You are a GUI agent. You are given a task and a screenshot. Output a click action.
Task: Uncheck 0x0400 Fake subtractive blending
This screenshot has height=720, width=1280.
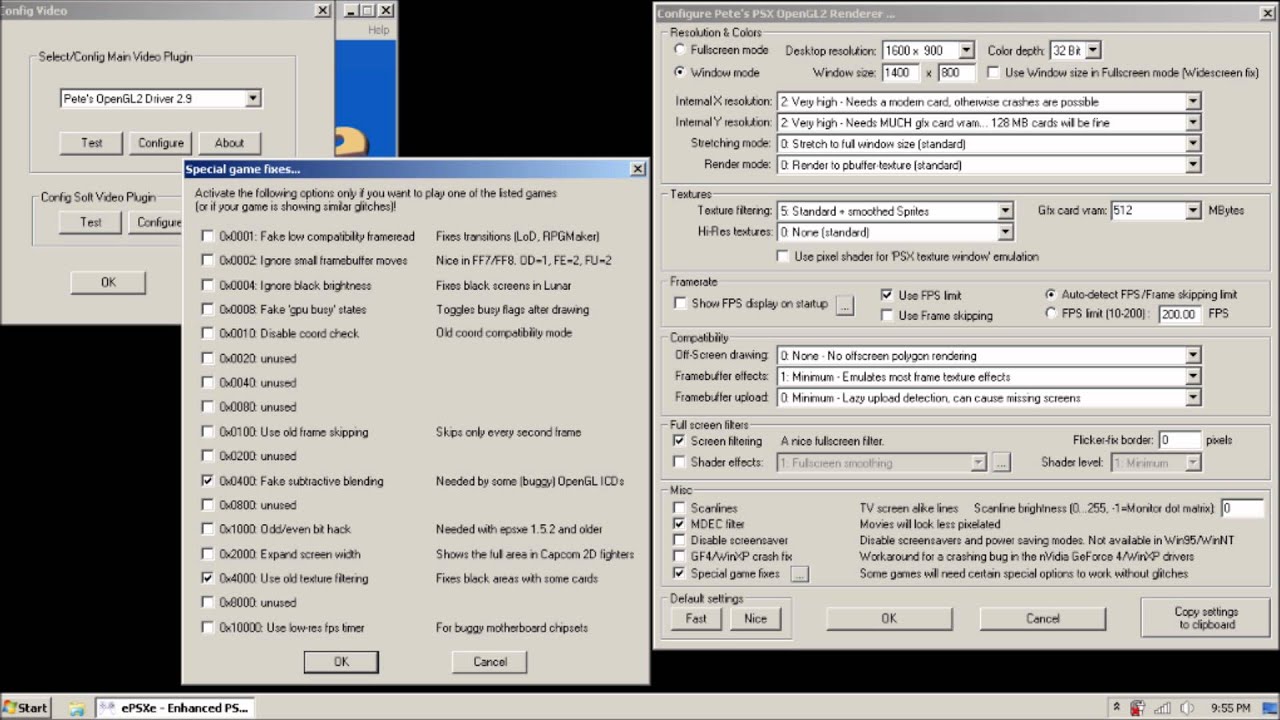click(208, 481)
